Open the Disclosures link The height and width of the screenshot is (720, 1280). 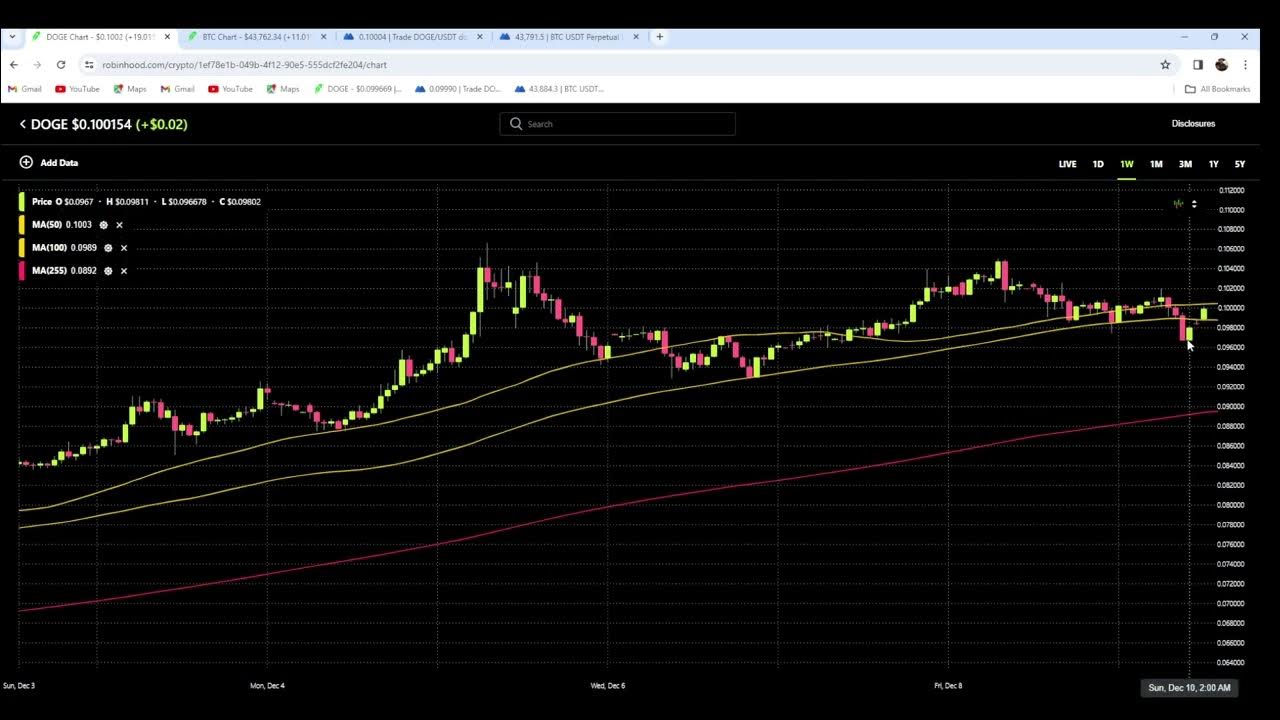[1193, 124]
